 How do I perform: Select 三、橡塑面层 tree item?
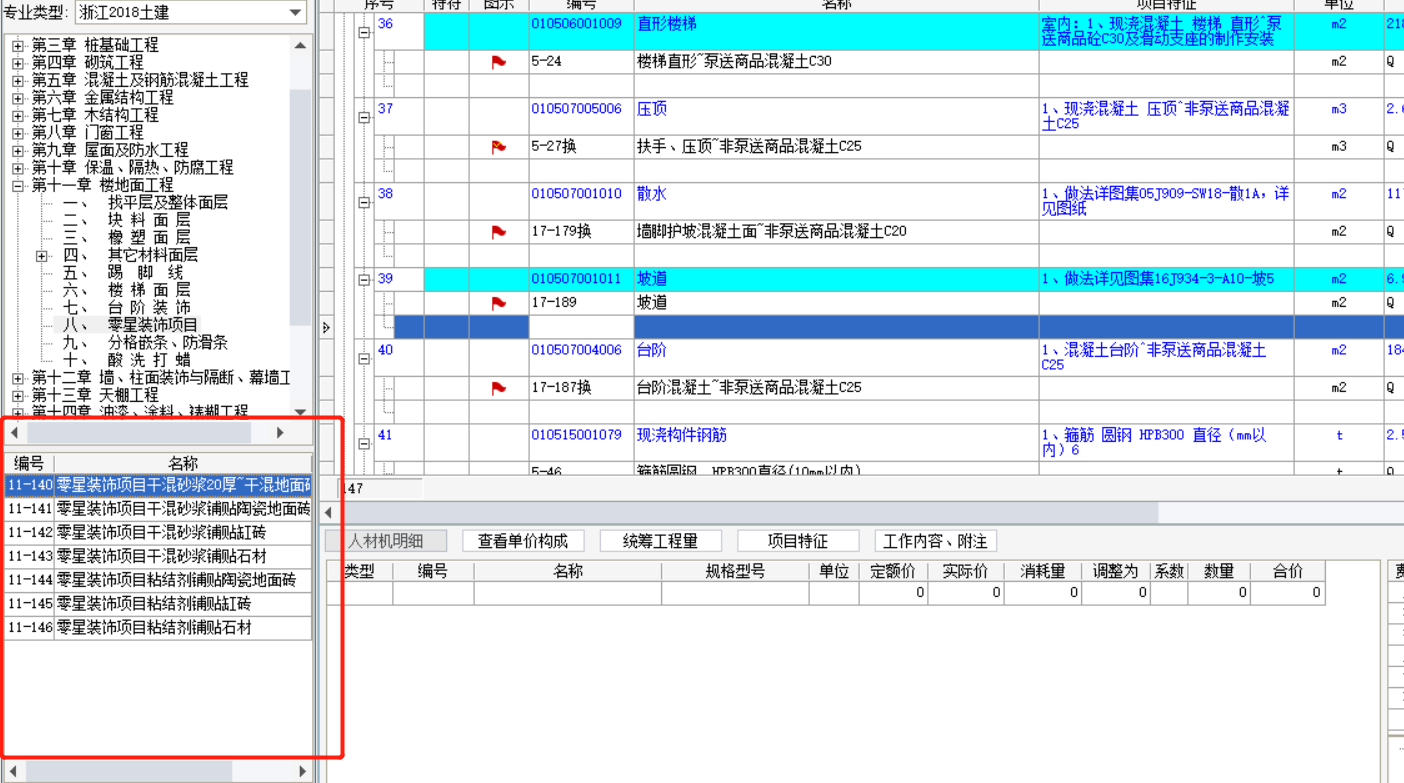(126, 238)
